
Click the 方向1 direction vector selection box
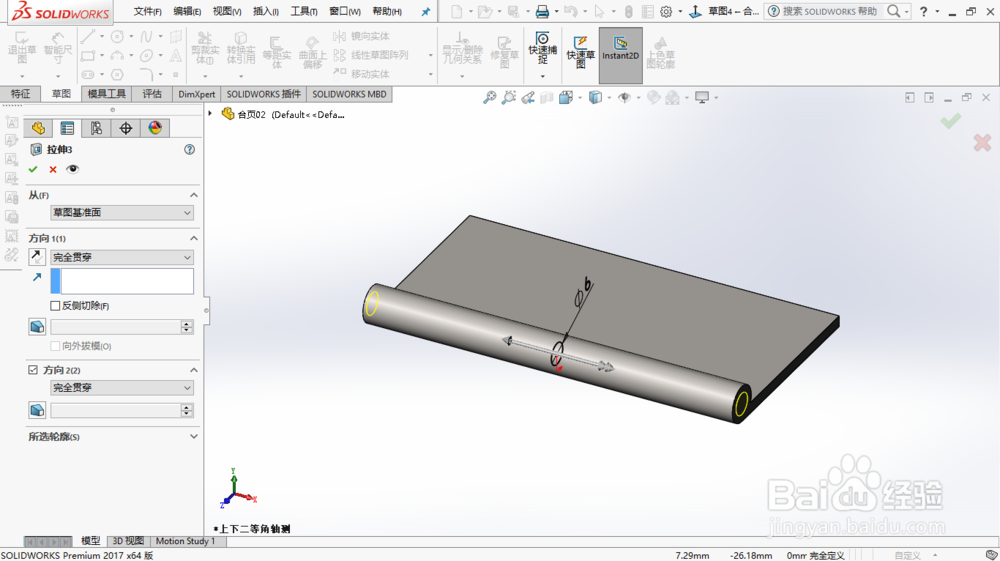coord(122,281)
